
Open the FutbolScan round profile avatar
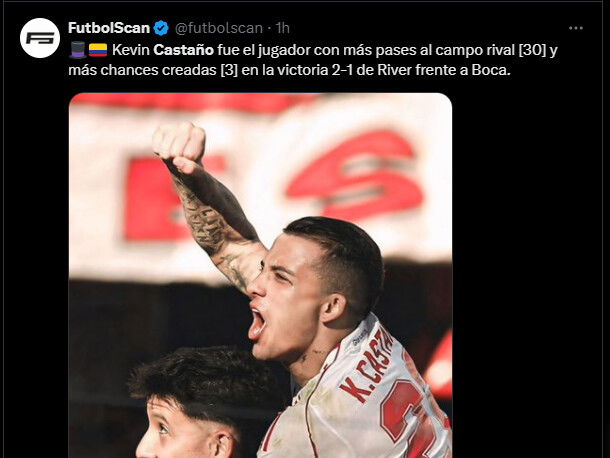click(x=40, y=38)
